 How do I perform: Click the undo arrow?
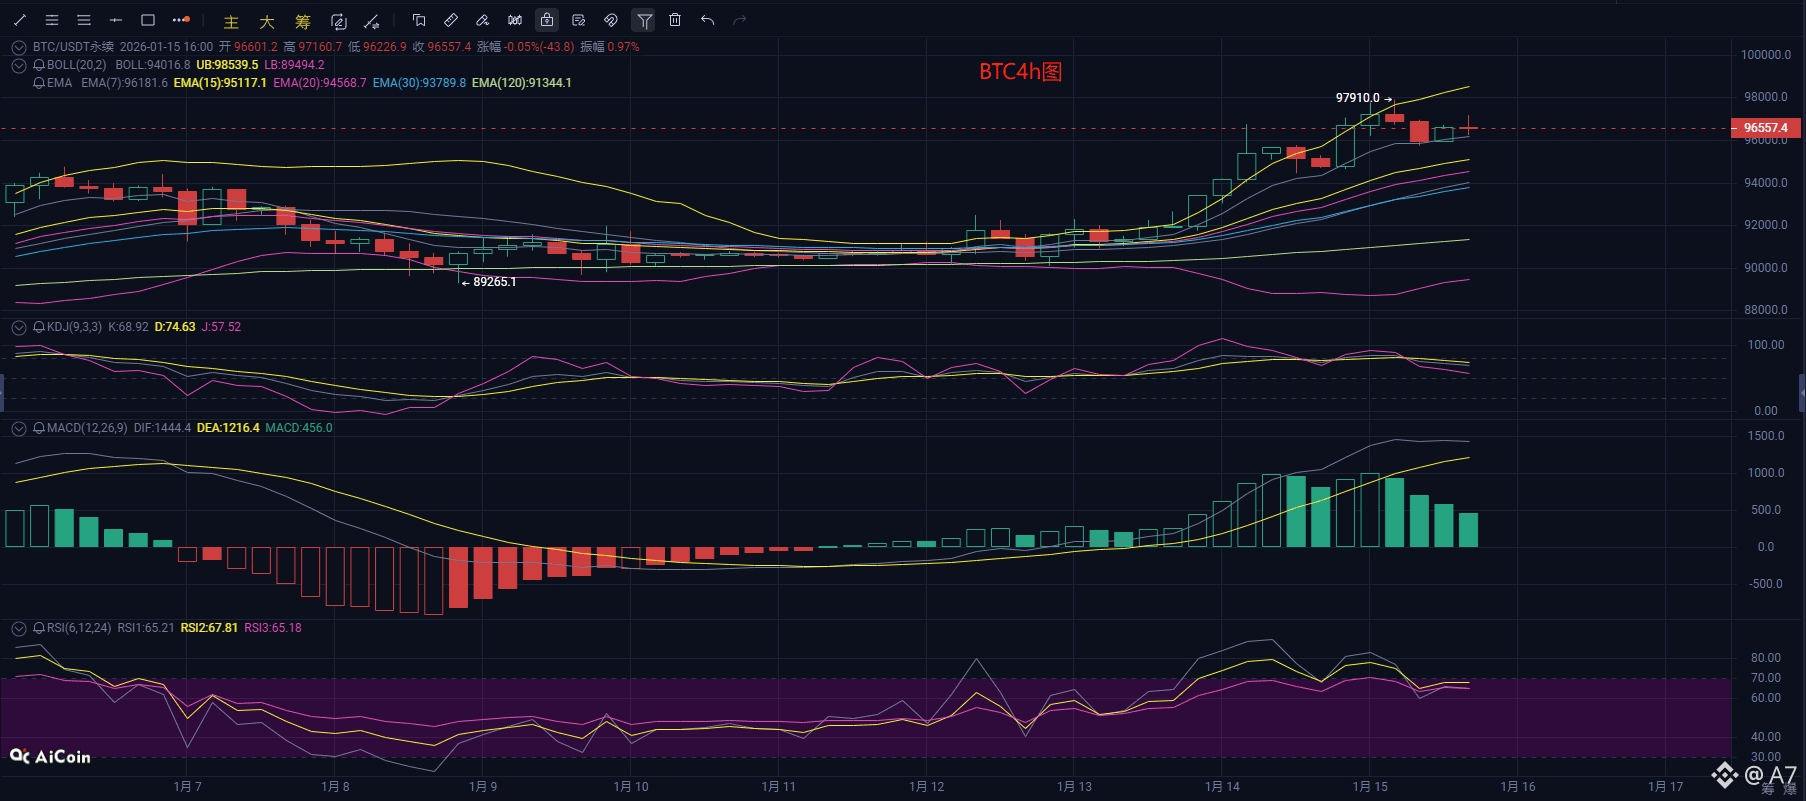click(707, 20)
